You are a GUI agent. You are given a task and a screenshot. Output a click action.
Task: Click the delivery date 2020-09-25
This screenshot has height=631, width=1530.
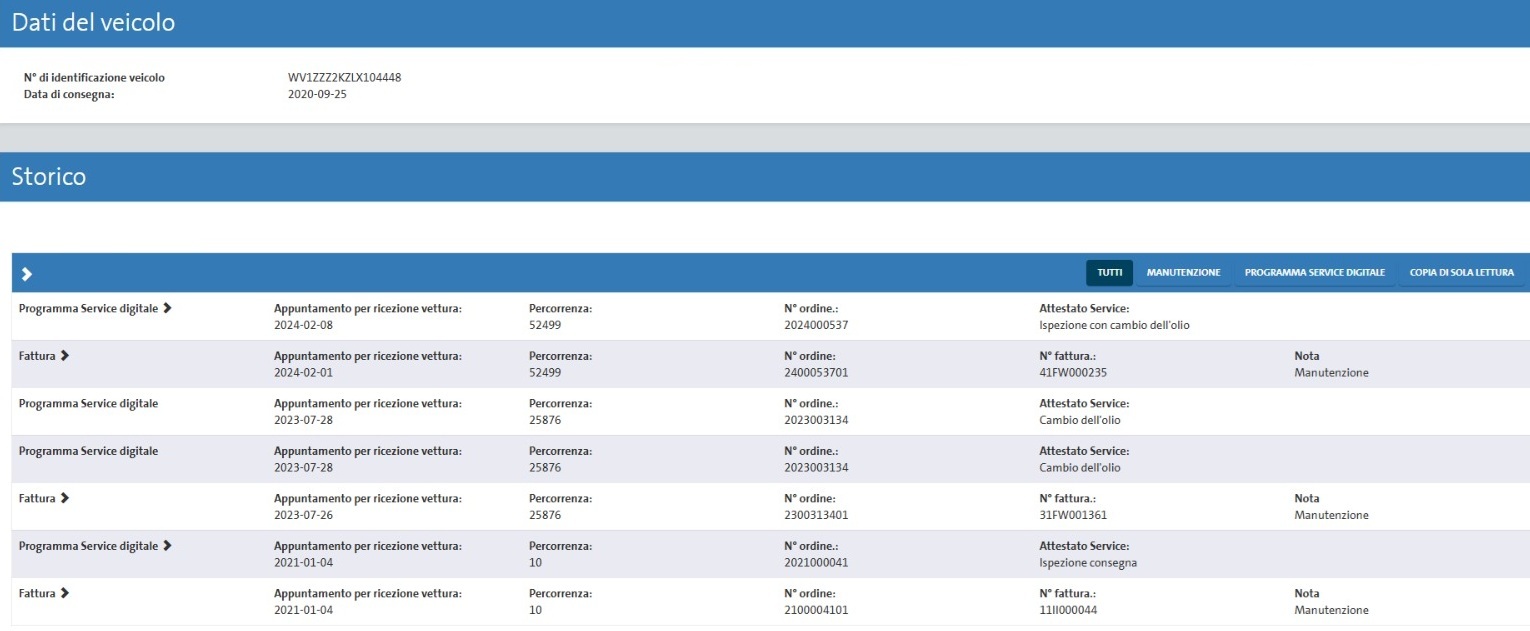(317, 94)
